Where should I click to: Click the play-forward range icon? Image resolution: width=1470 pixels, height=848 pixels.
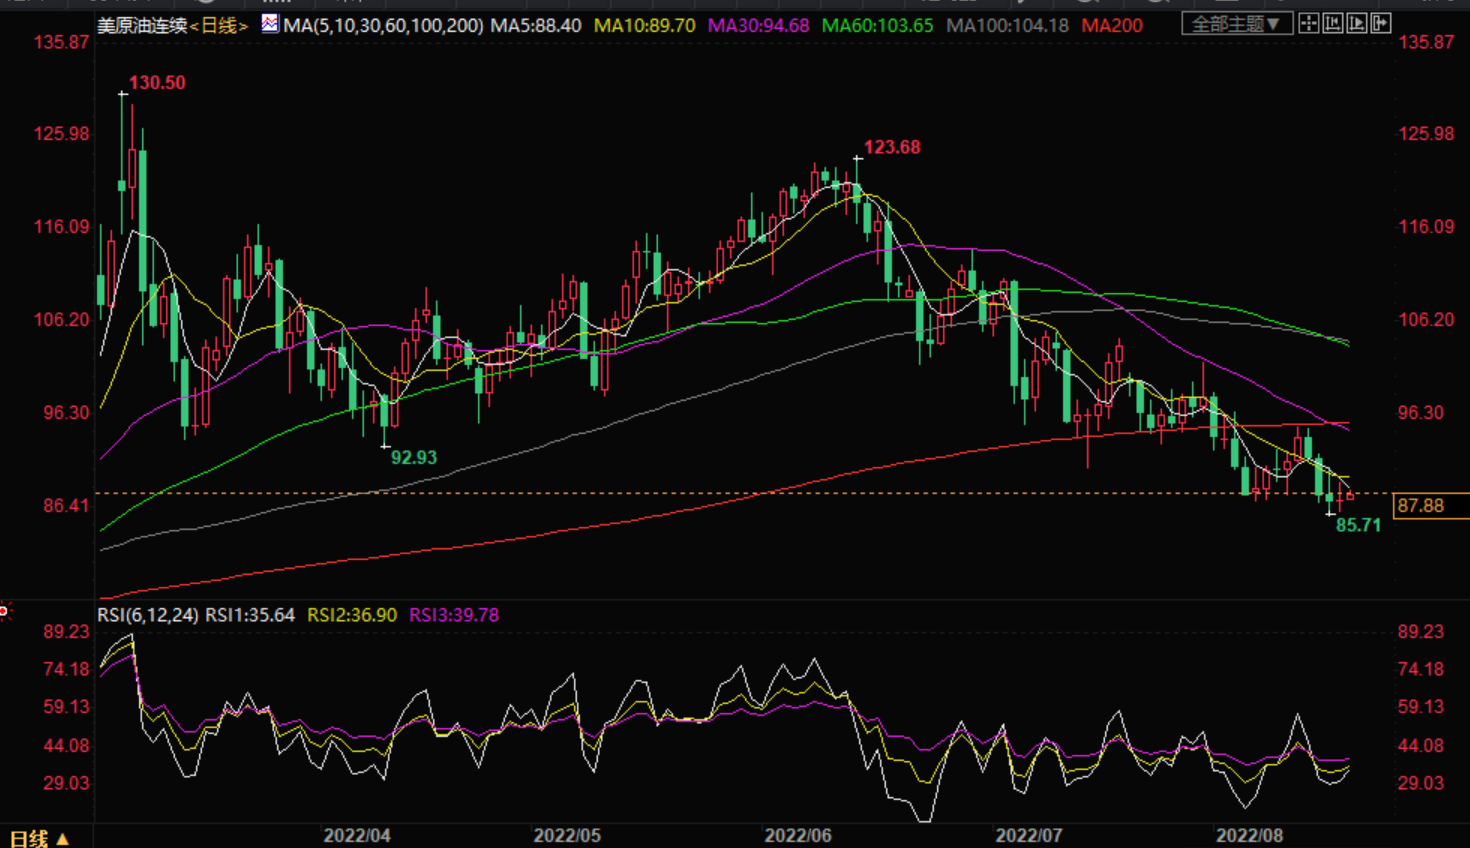pyautogui.click(x=1357, y=23)
